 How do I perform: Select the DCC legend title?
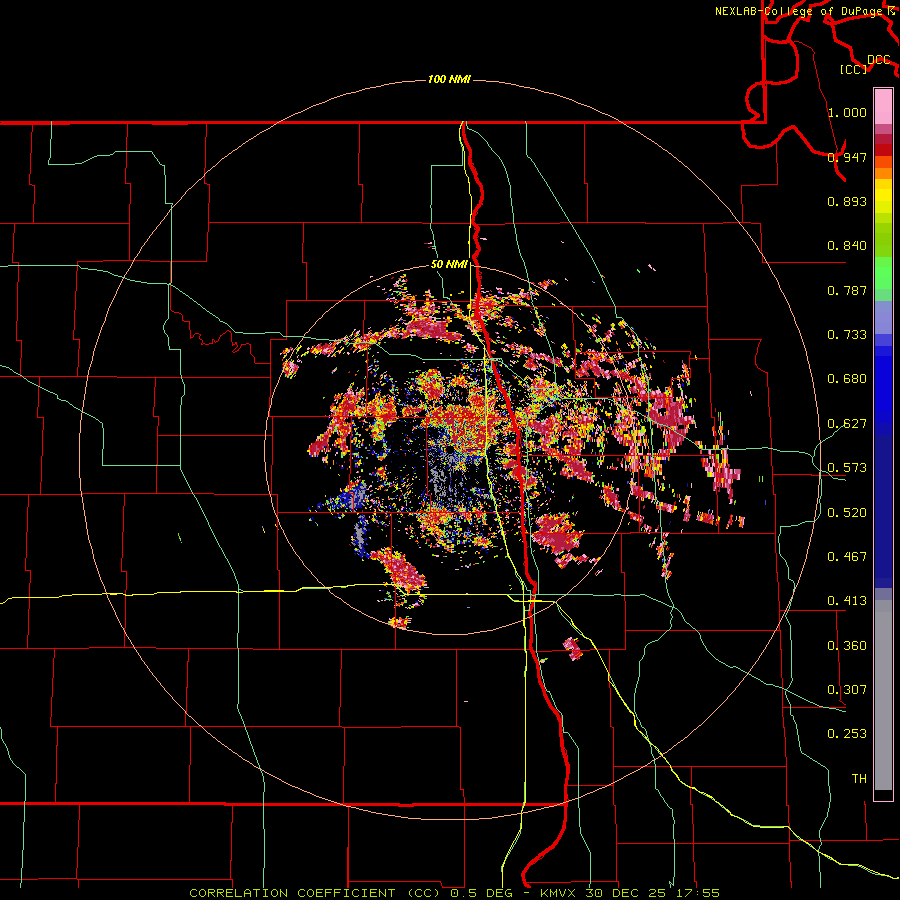[879, 60]
